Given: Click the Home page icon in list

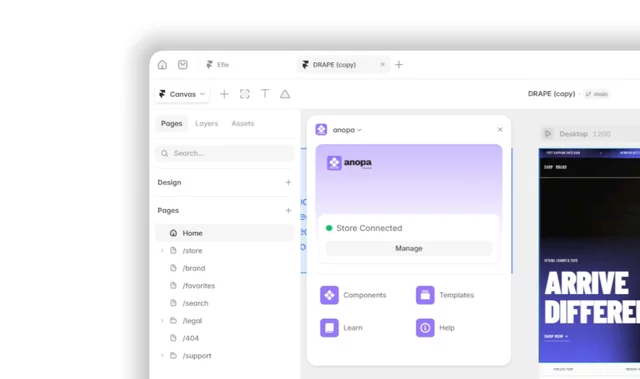Looking at the screenshot, I should (x=173, y=233).
